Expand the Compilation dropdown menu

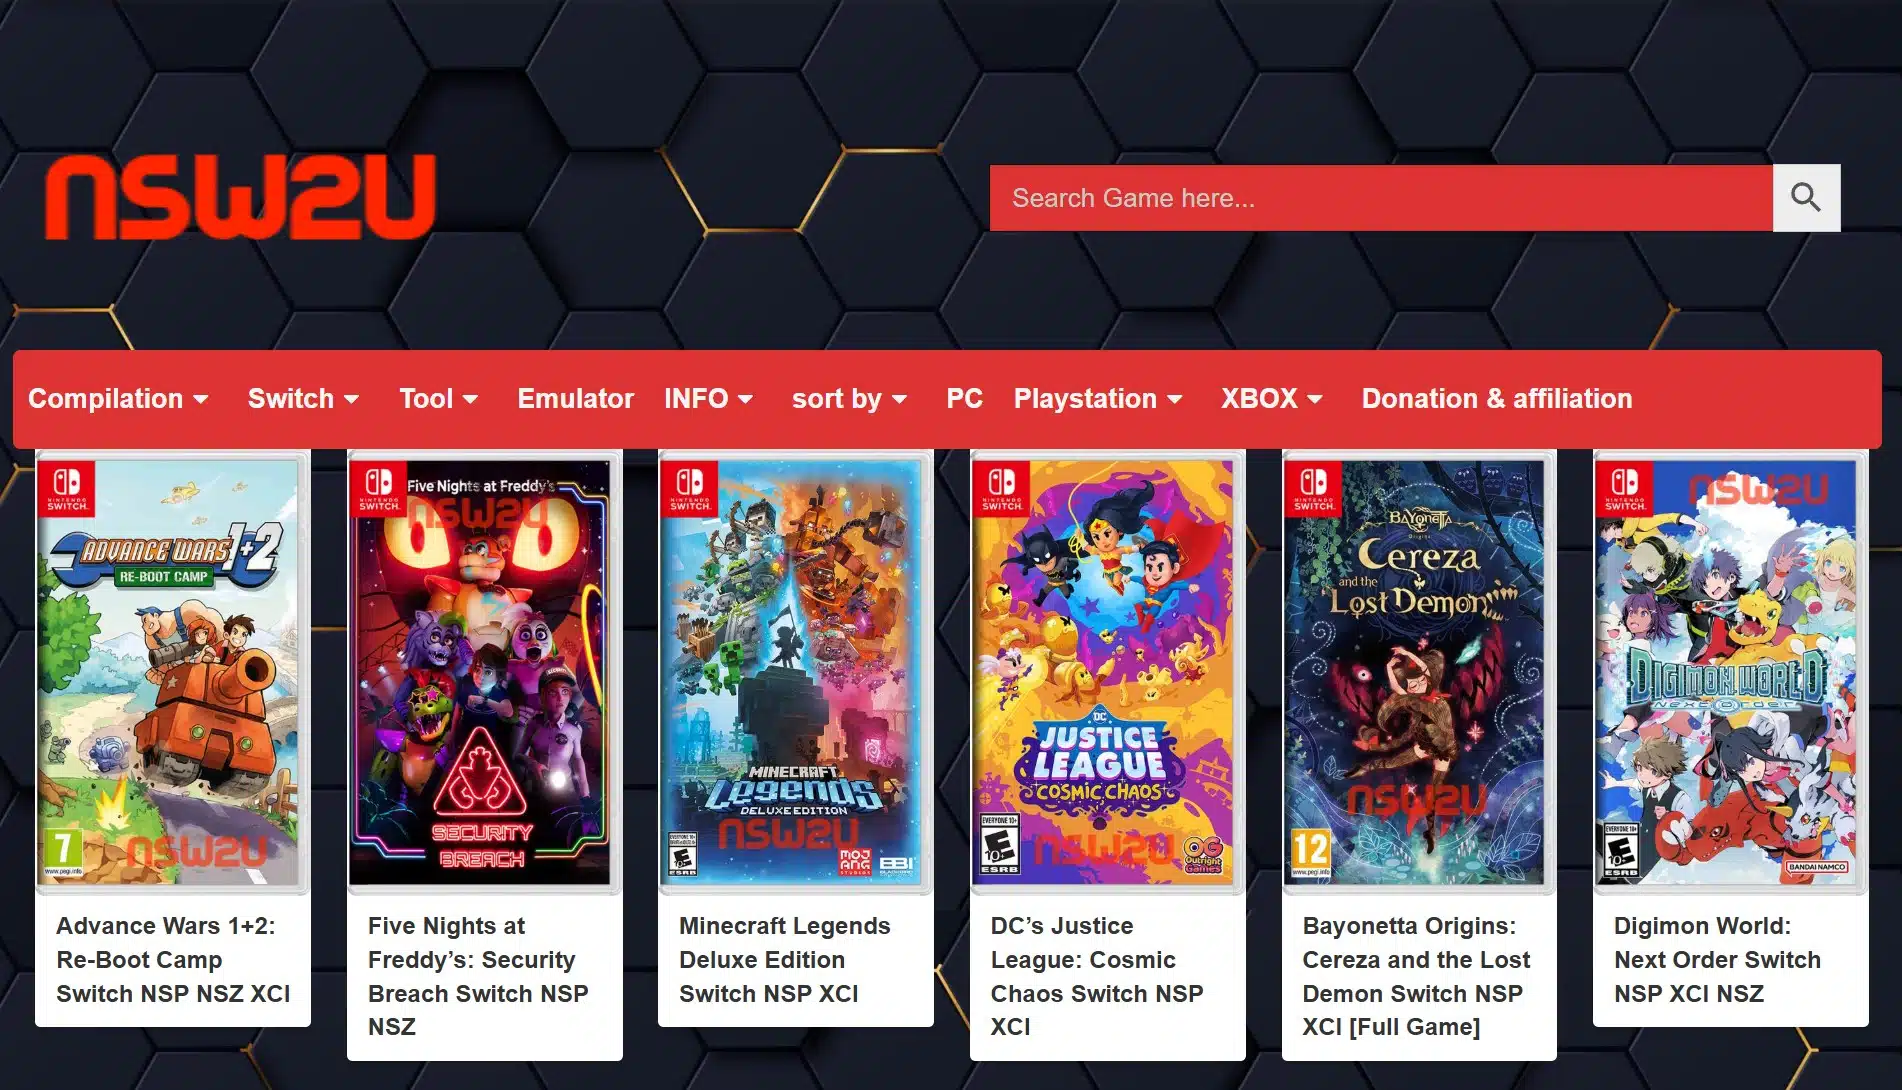pyautogui.click(x=118, y=399)
